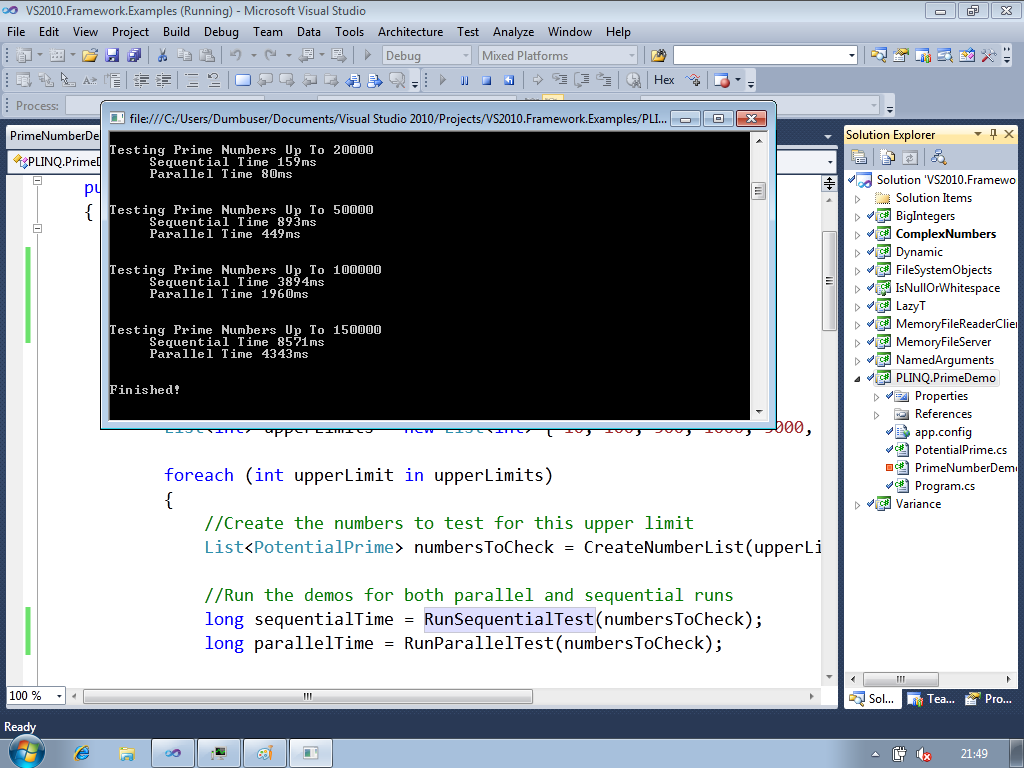
Task: Expand the Variance project node
Action: pos(857,504)
